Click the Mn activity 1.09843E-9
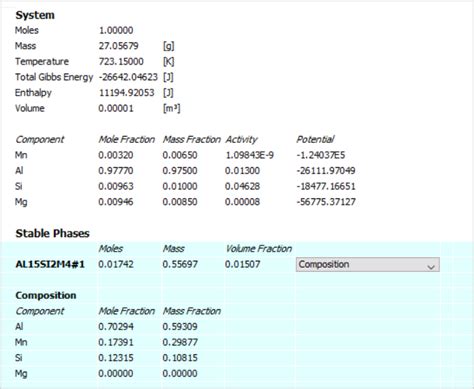Viewport: 474px width, 389px height. tap(250, 155)
